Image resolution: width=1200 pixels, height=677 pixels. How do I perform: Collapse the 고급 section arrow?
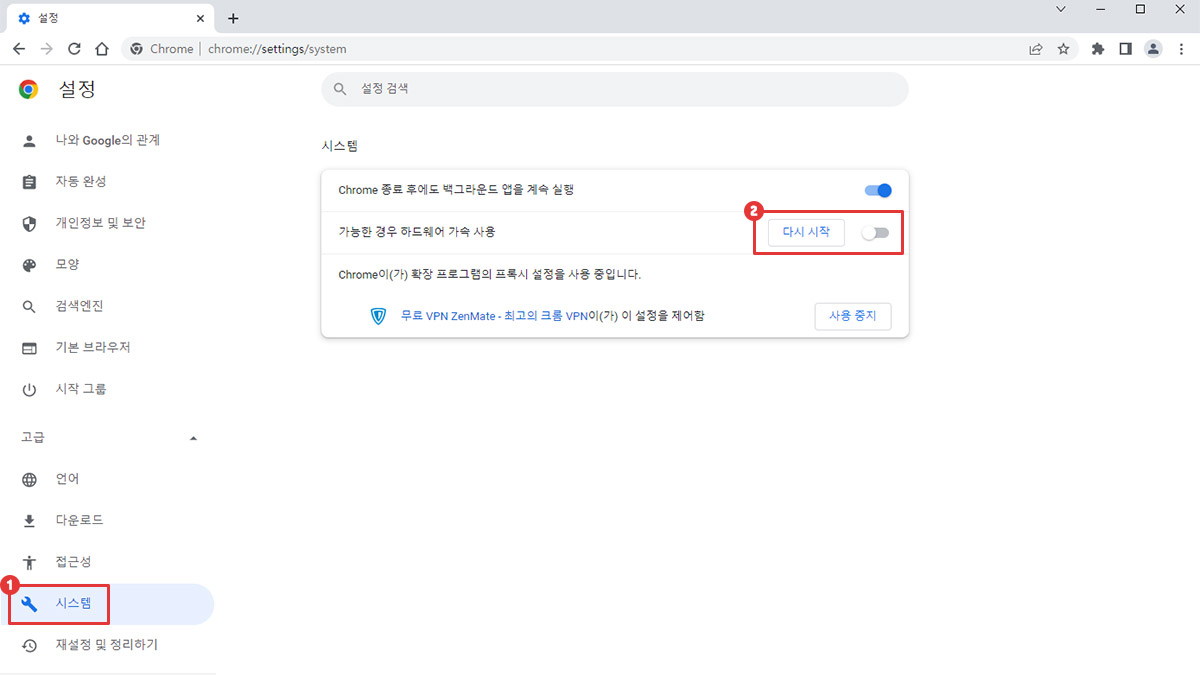(x=193, y=438)
